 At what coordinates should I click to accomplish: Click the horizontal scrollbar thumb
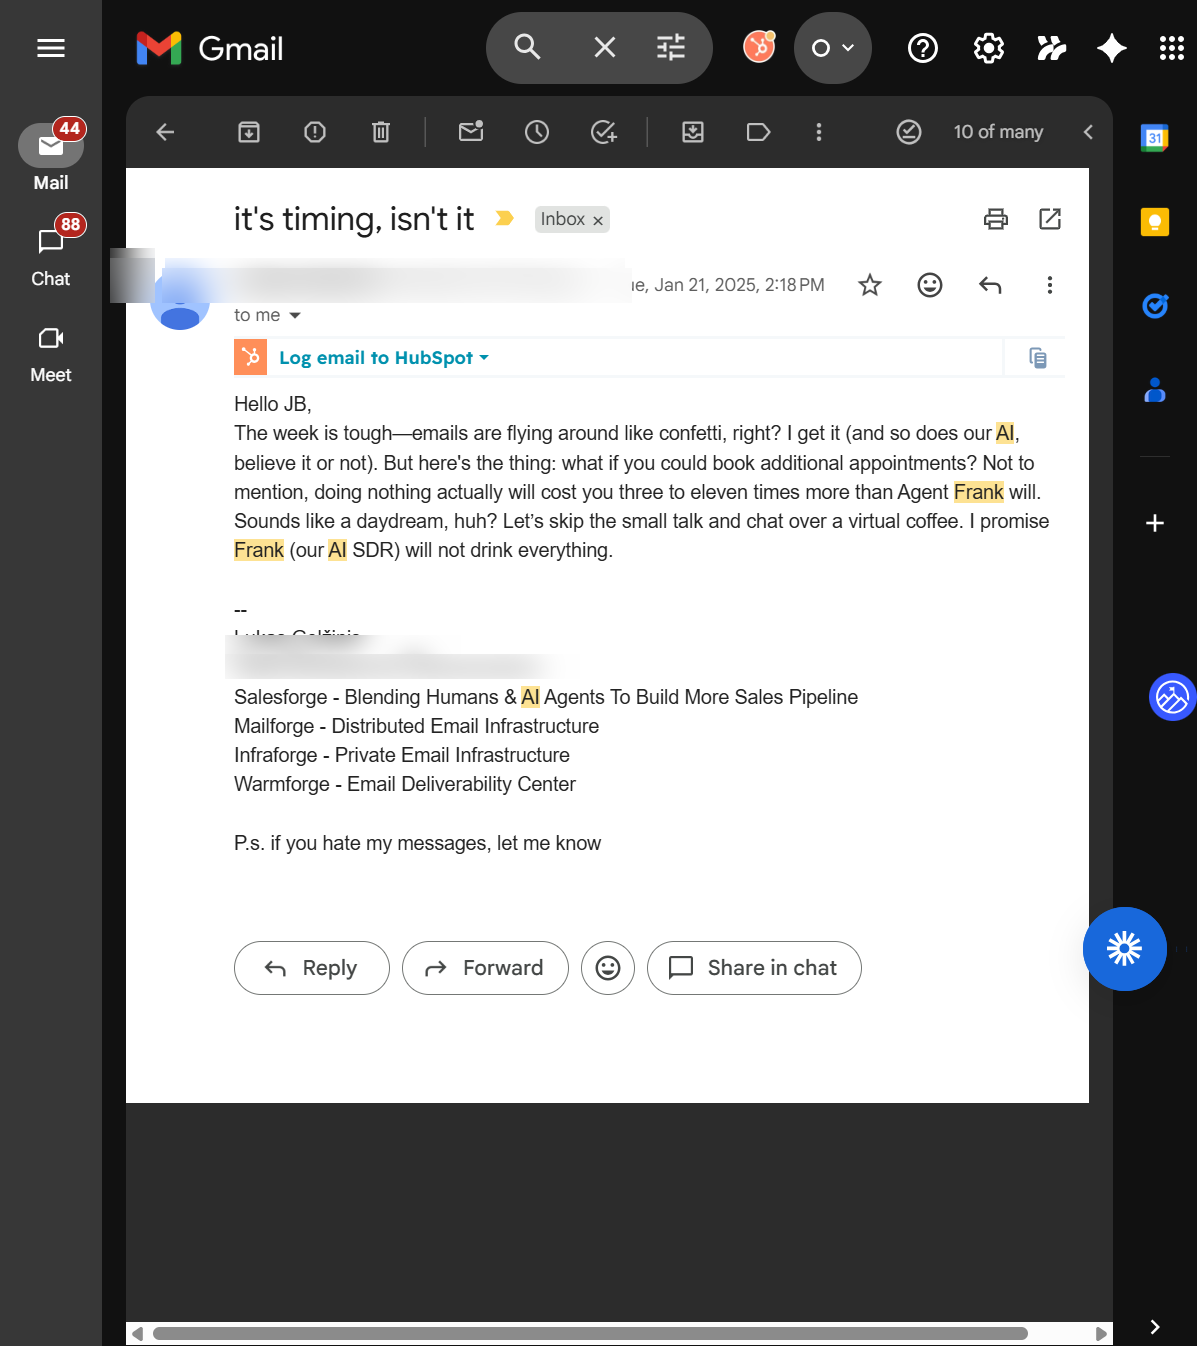point(590,1333)
